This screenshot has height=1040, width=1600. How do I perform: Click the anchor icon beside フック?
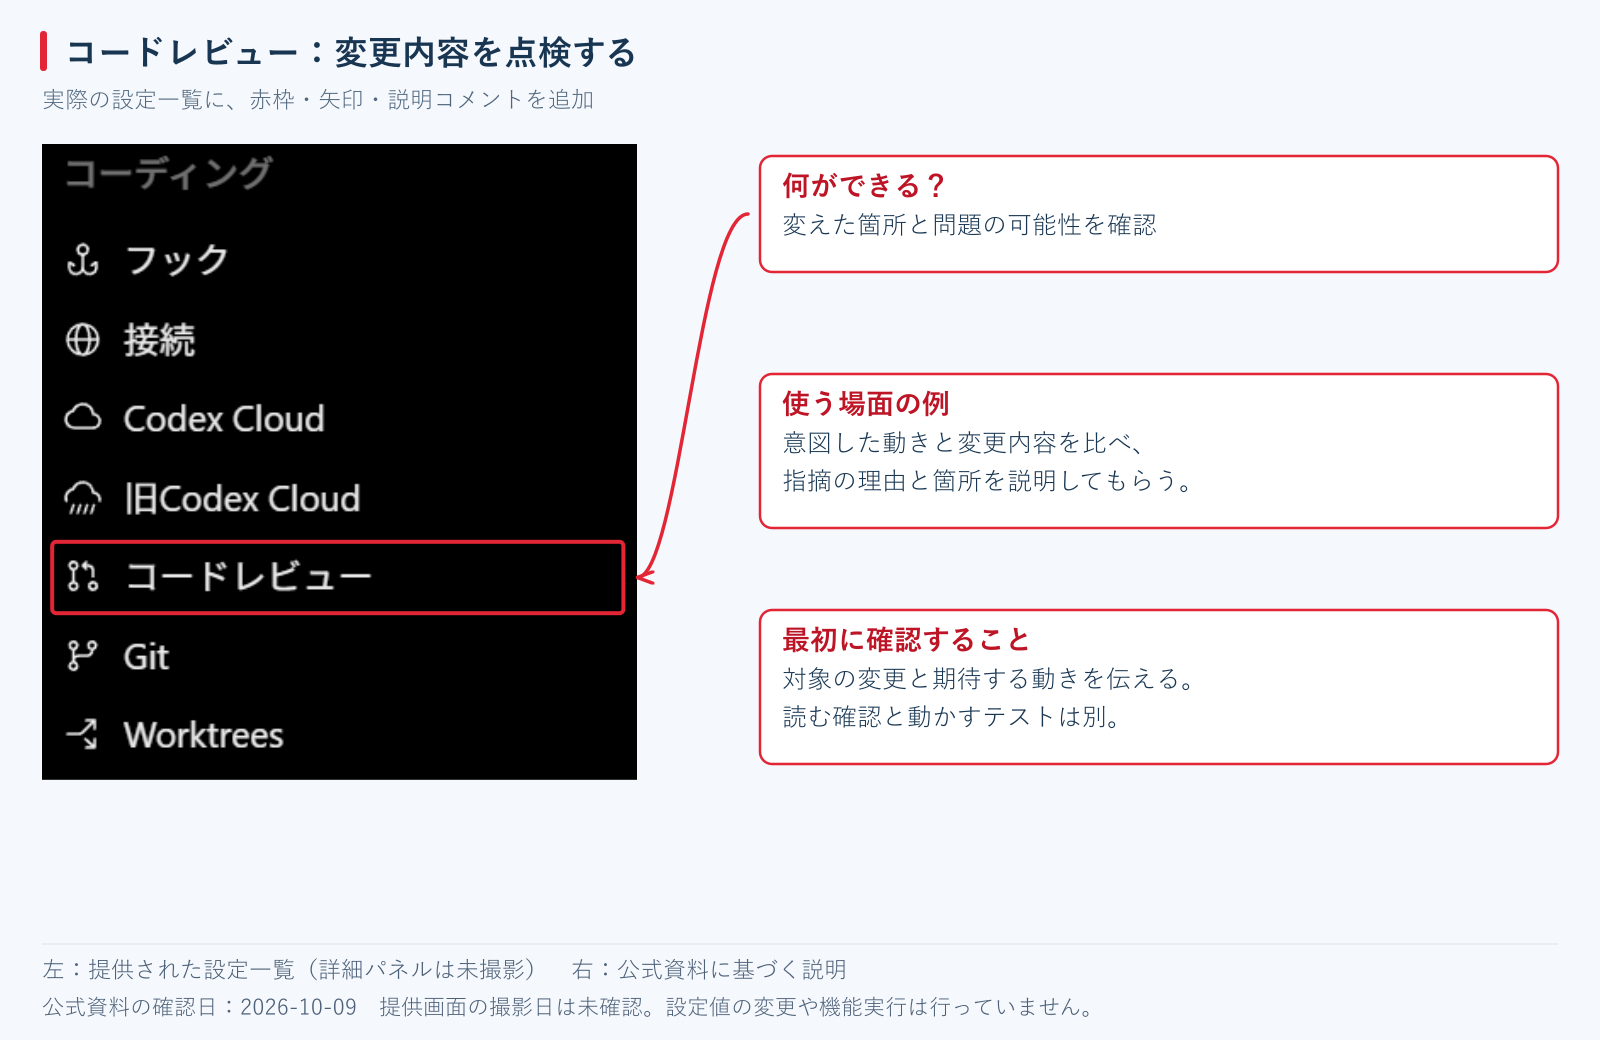pos(83,260)
